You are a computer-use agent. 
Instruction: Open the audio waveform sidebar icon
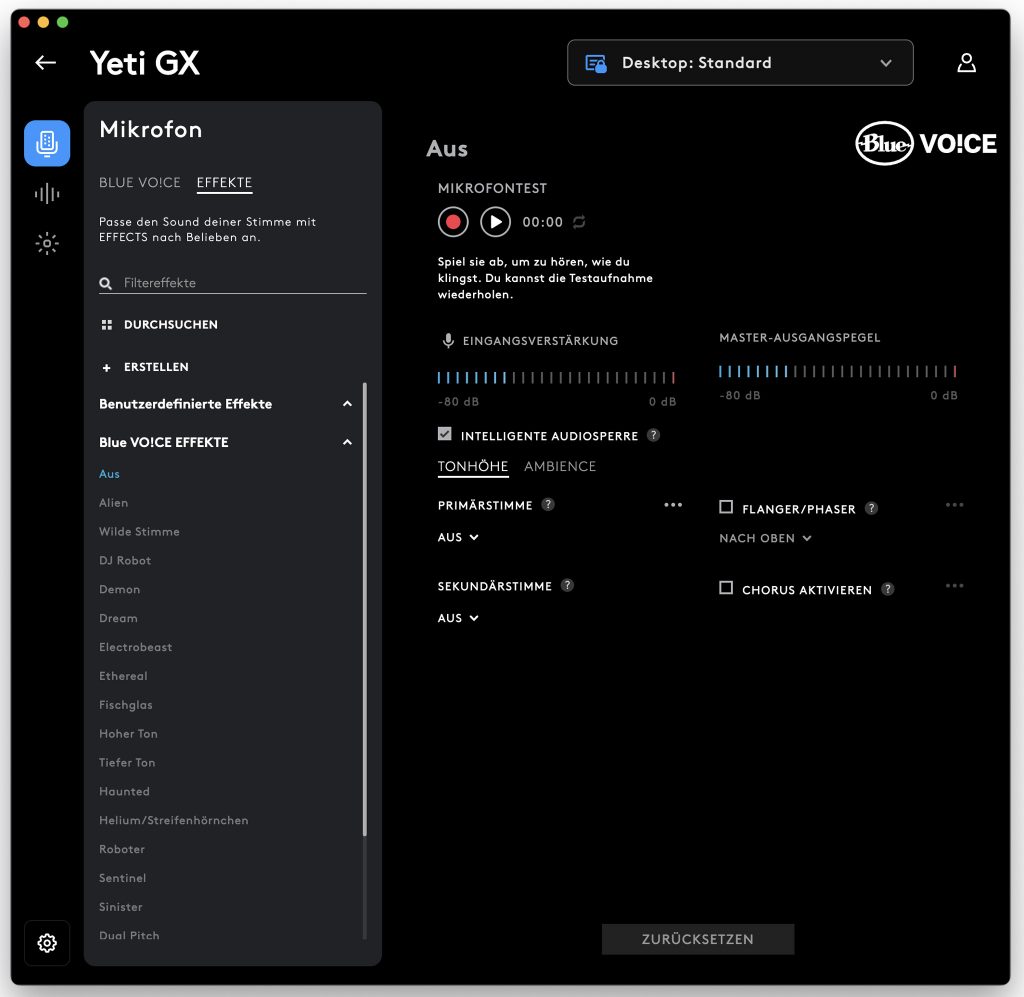pos(47,193)
